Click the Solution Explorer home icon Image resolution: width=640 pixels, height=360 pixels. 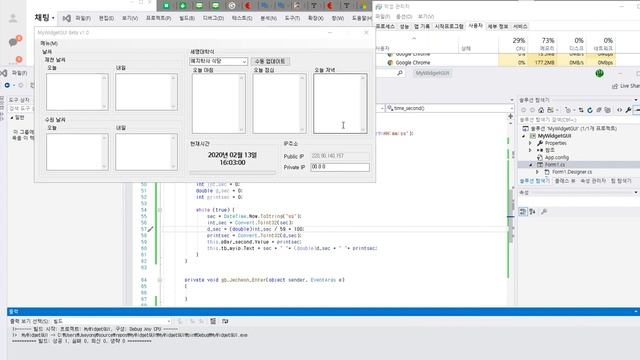(541, 110)
